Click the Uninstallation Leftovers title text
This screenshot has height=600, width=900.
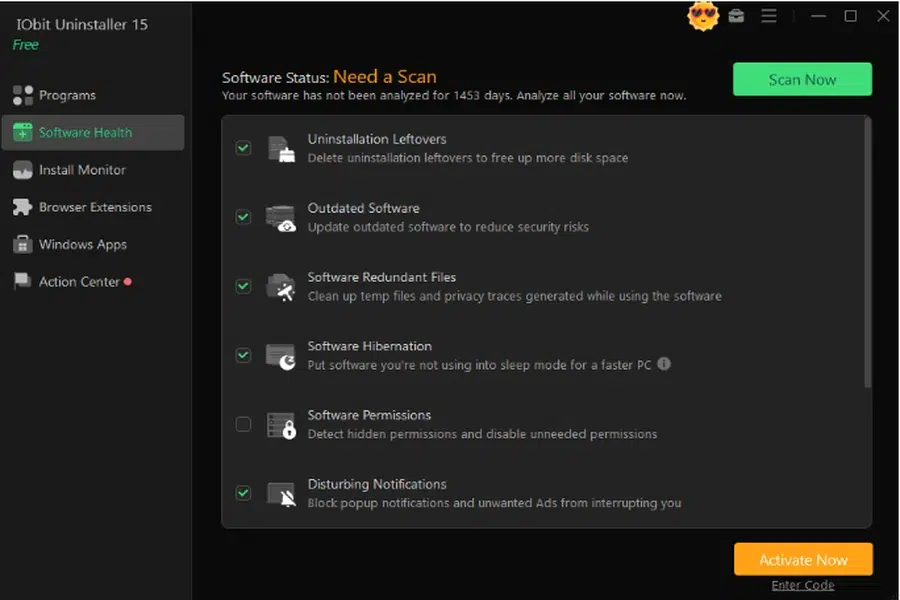[377, 139]
